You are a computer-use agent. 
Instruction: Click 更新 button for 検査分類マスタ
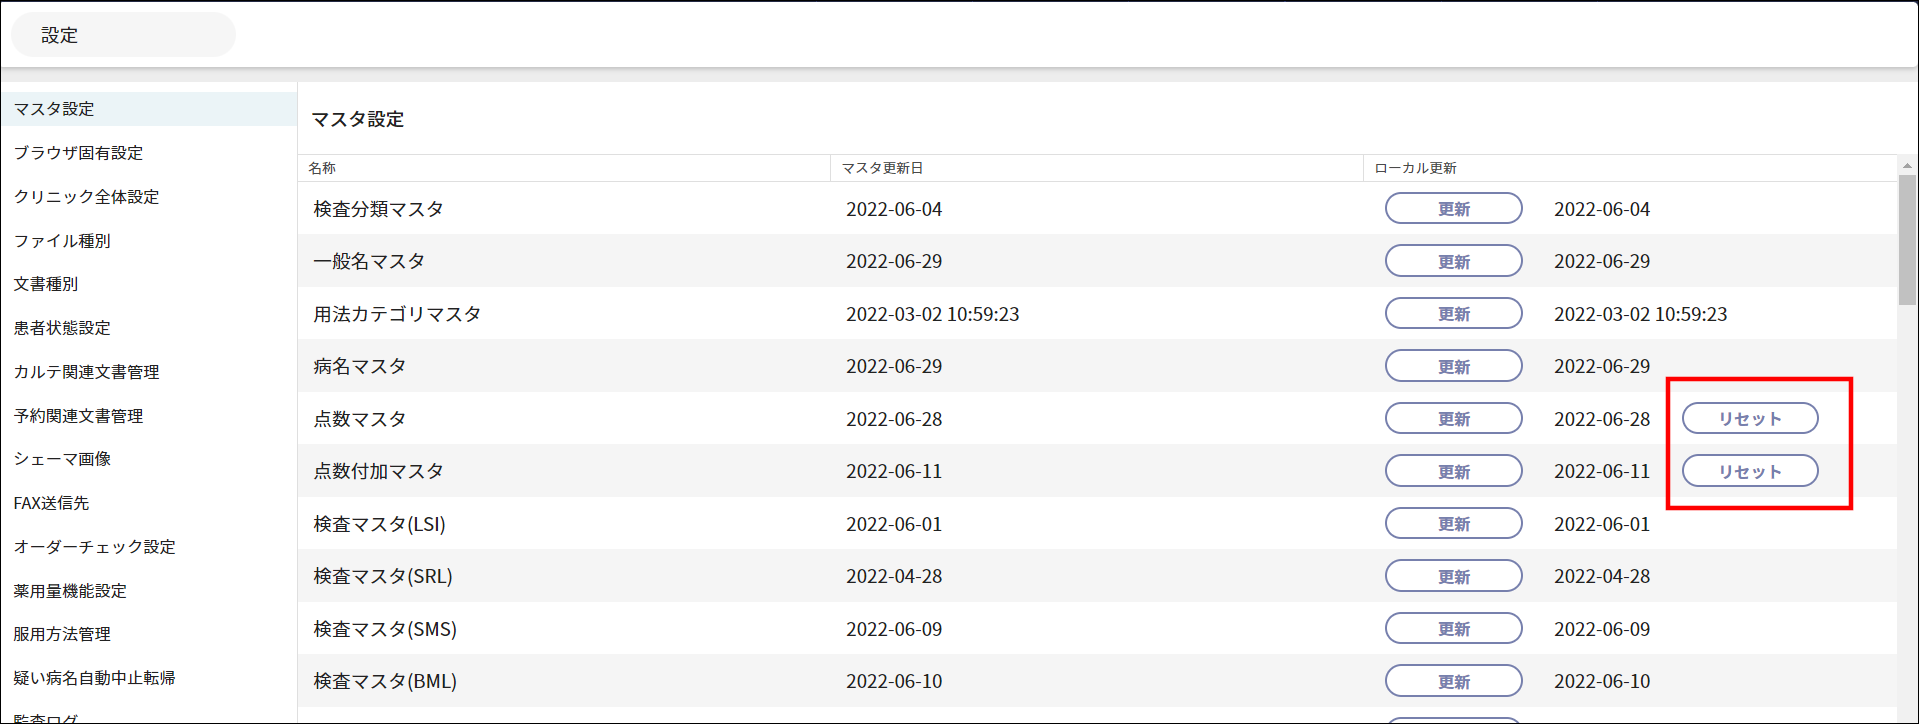(x=1453, y=209)
